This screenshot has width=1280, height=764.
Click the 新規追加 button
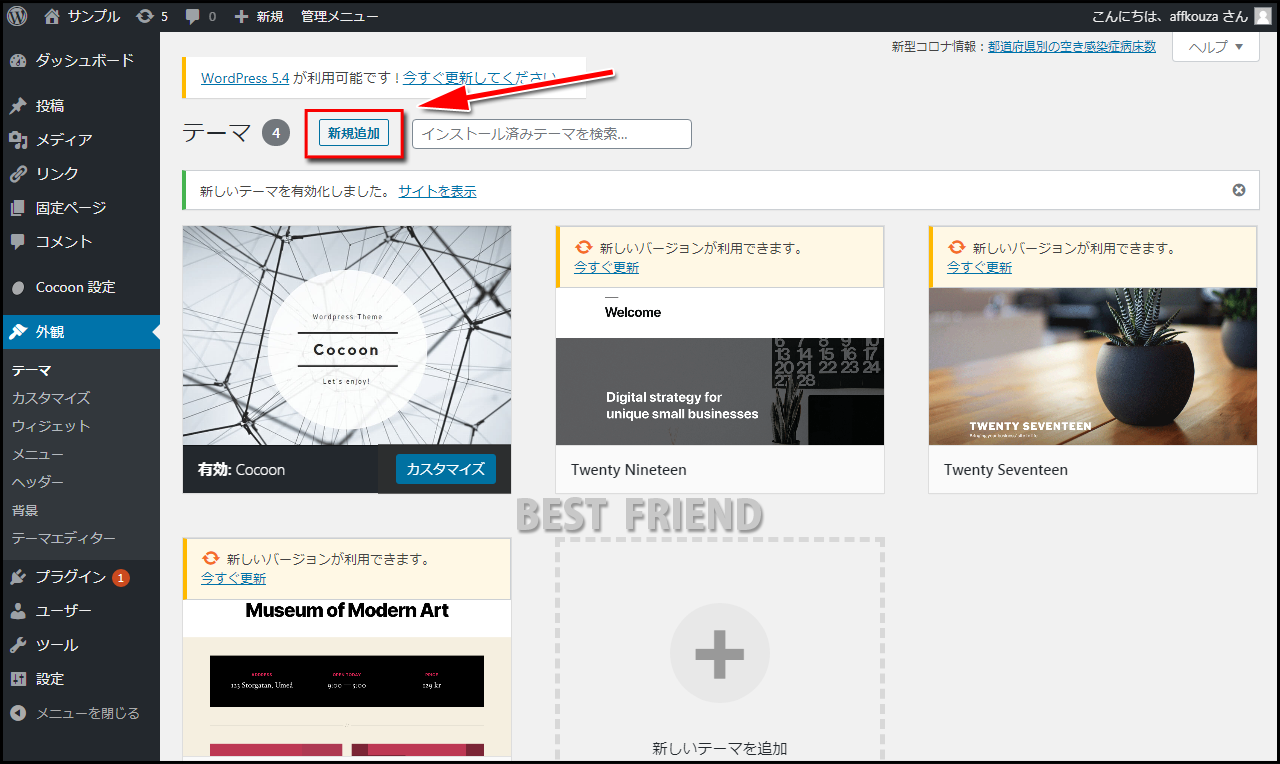click(x=354, y=133)
